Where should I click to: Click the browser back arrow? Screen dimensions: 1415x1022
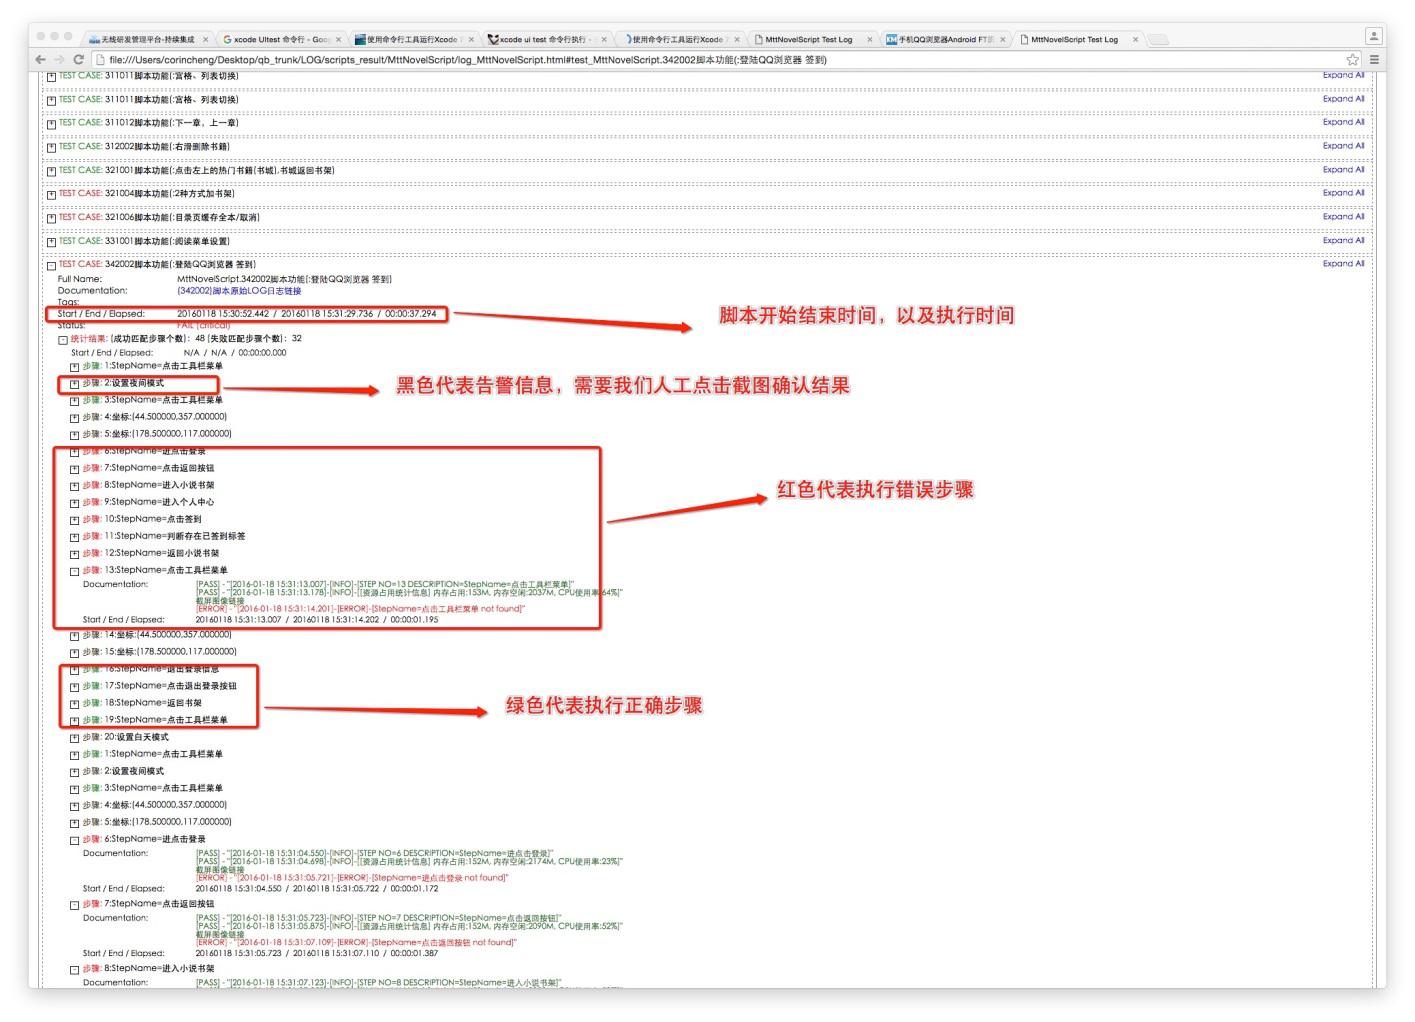click(41, 60)
